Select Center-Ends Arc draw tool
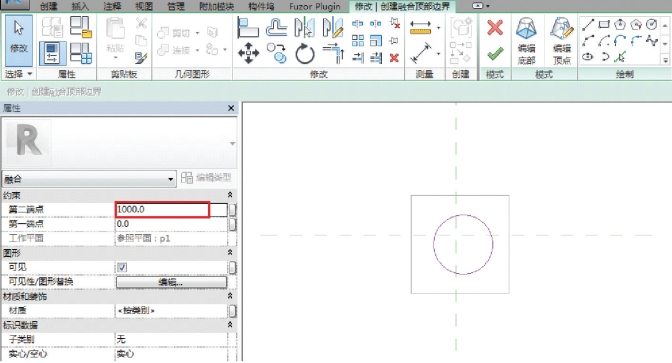This screenshot has height=363, width=672. (x=604, y=41)
